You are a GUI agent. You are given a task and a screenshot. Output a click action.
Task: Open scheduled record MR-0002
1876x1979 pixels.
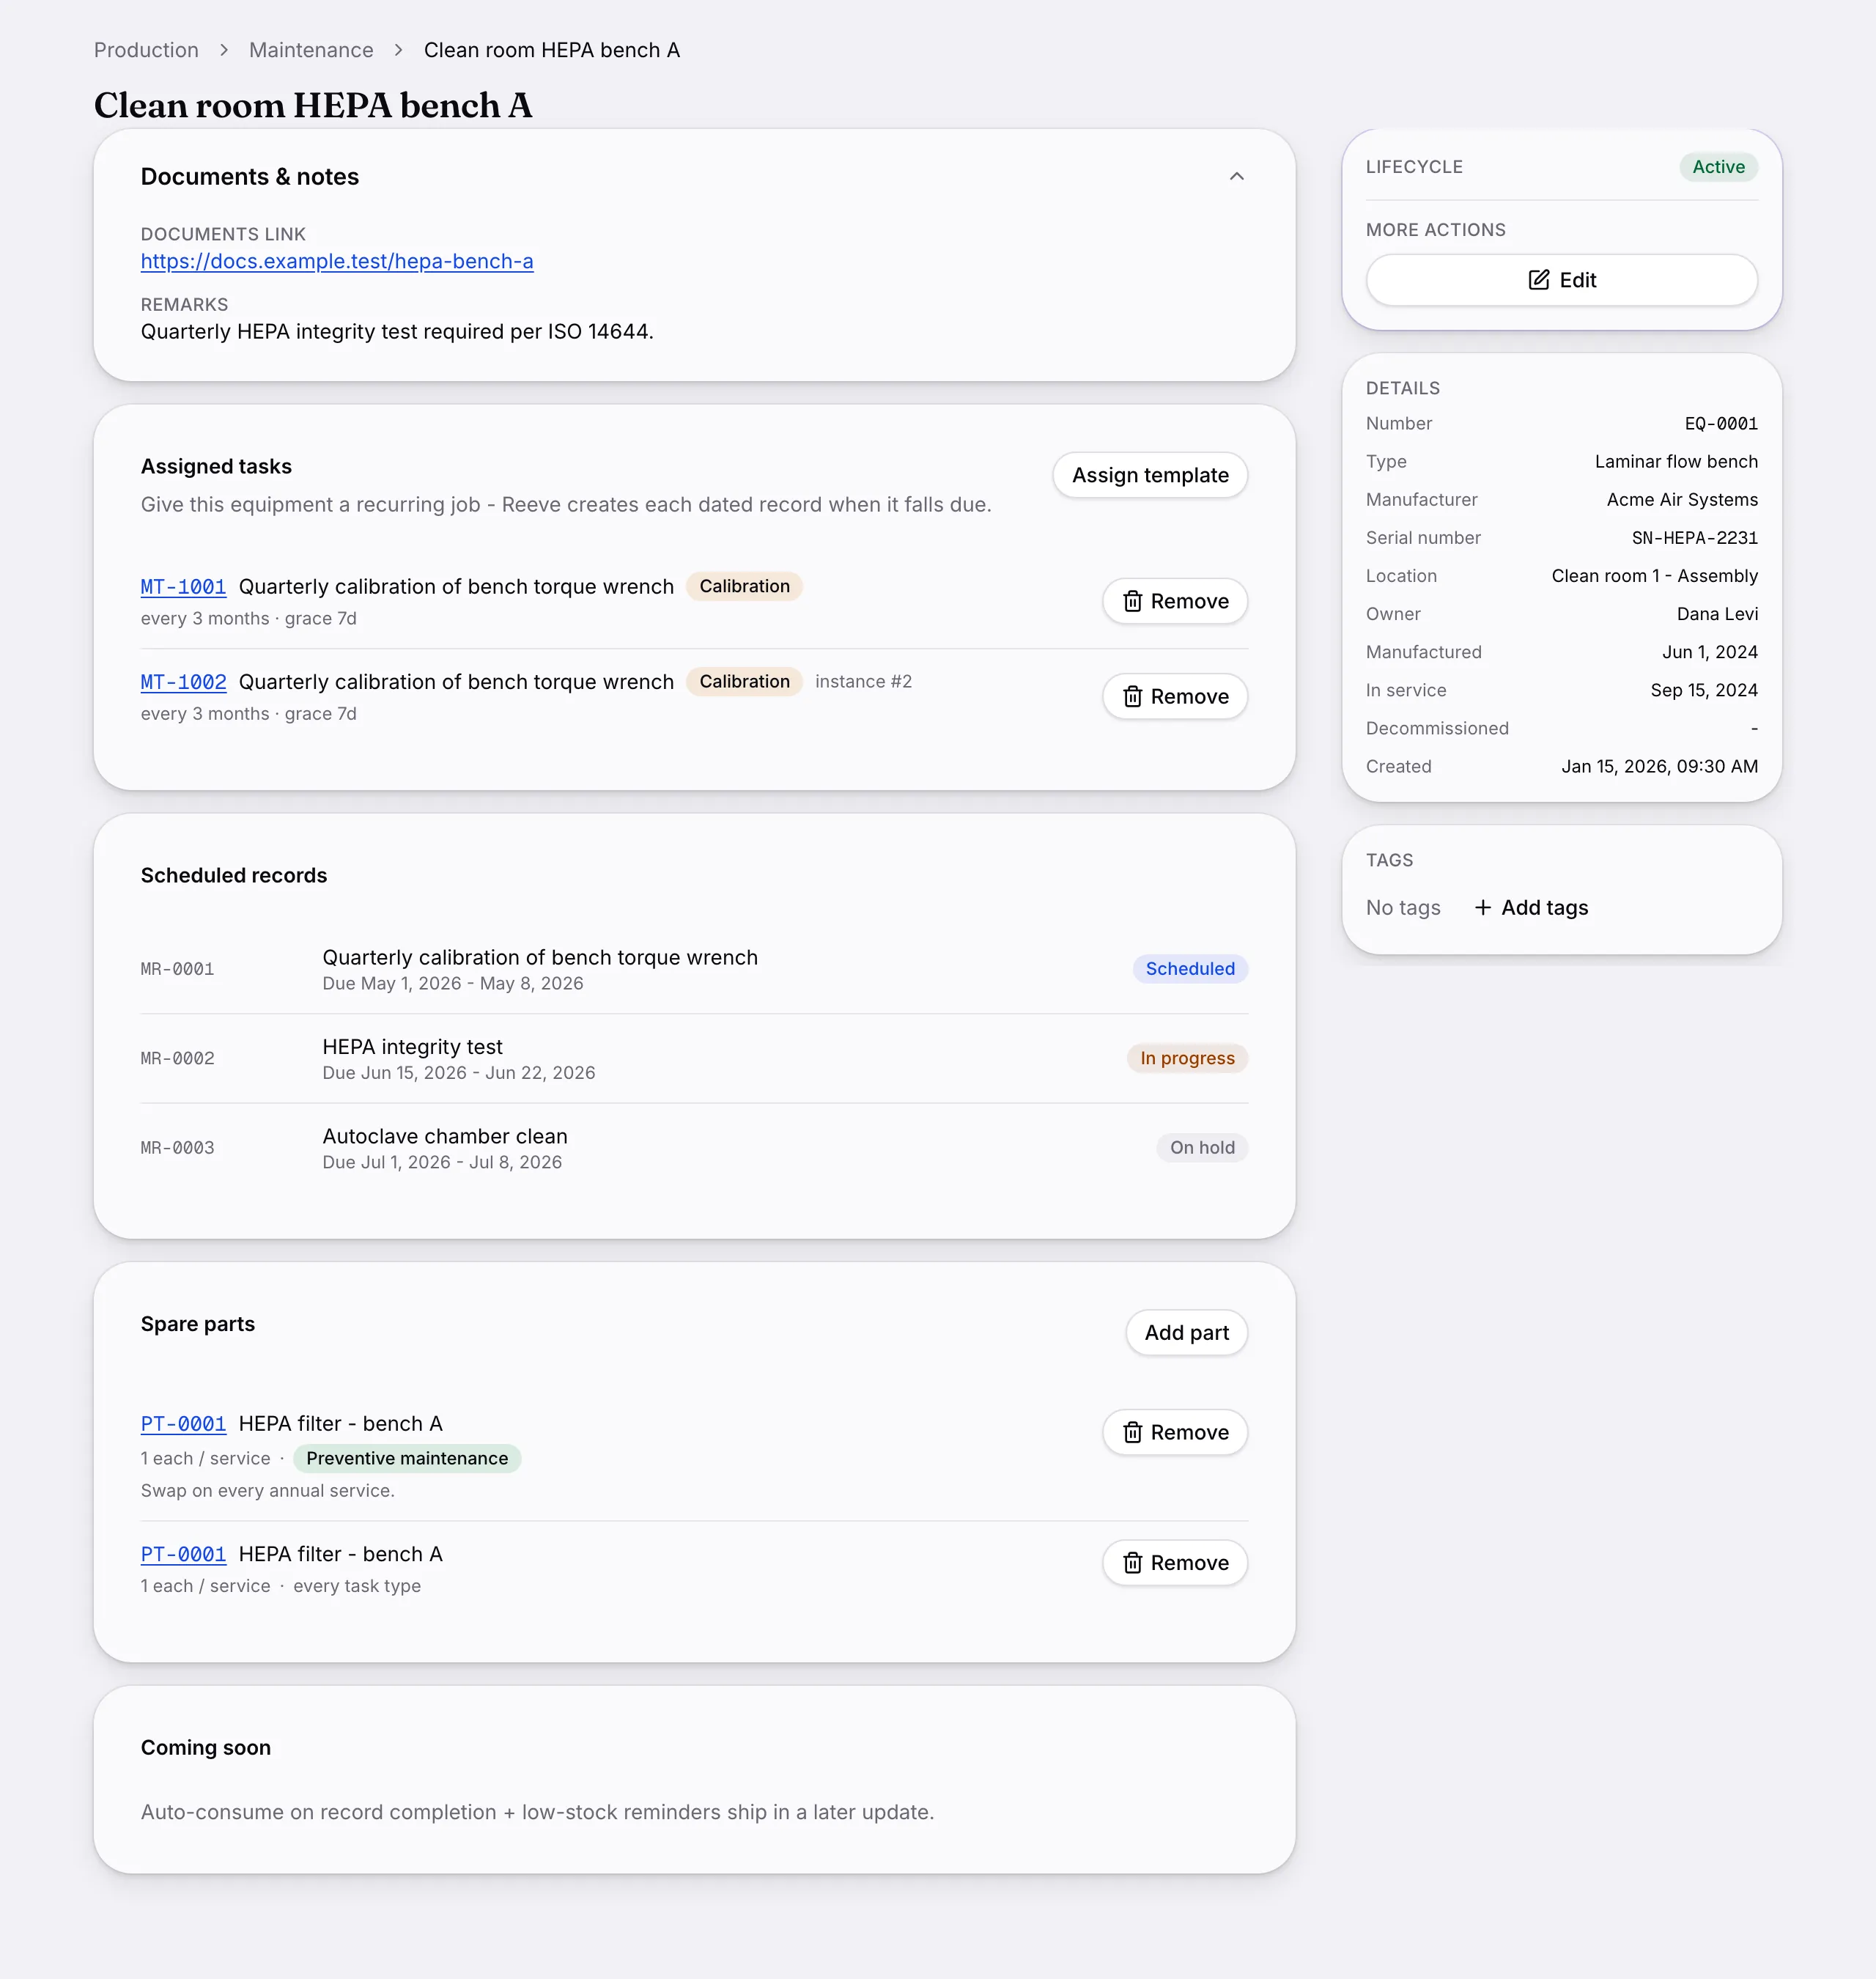tap(694, 1058)
